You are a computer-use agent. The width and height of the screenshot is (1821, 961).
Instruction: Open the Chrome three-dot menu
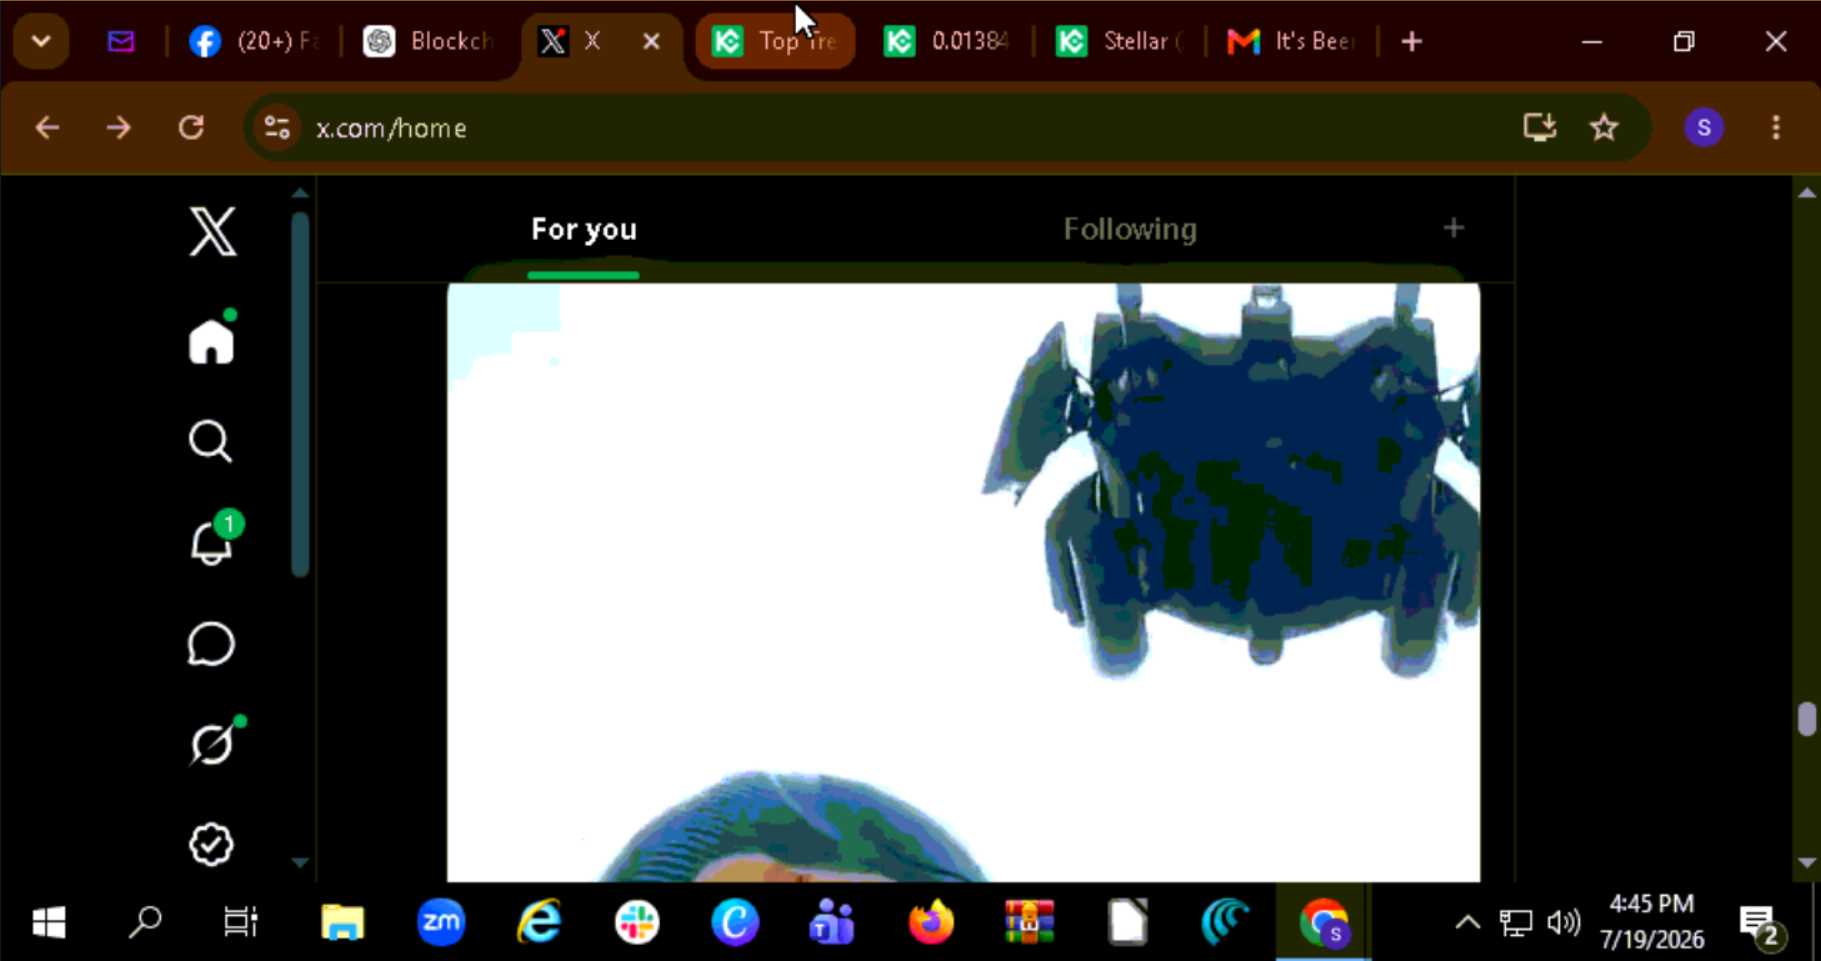1776,128
